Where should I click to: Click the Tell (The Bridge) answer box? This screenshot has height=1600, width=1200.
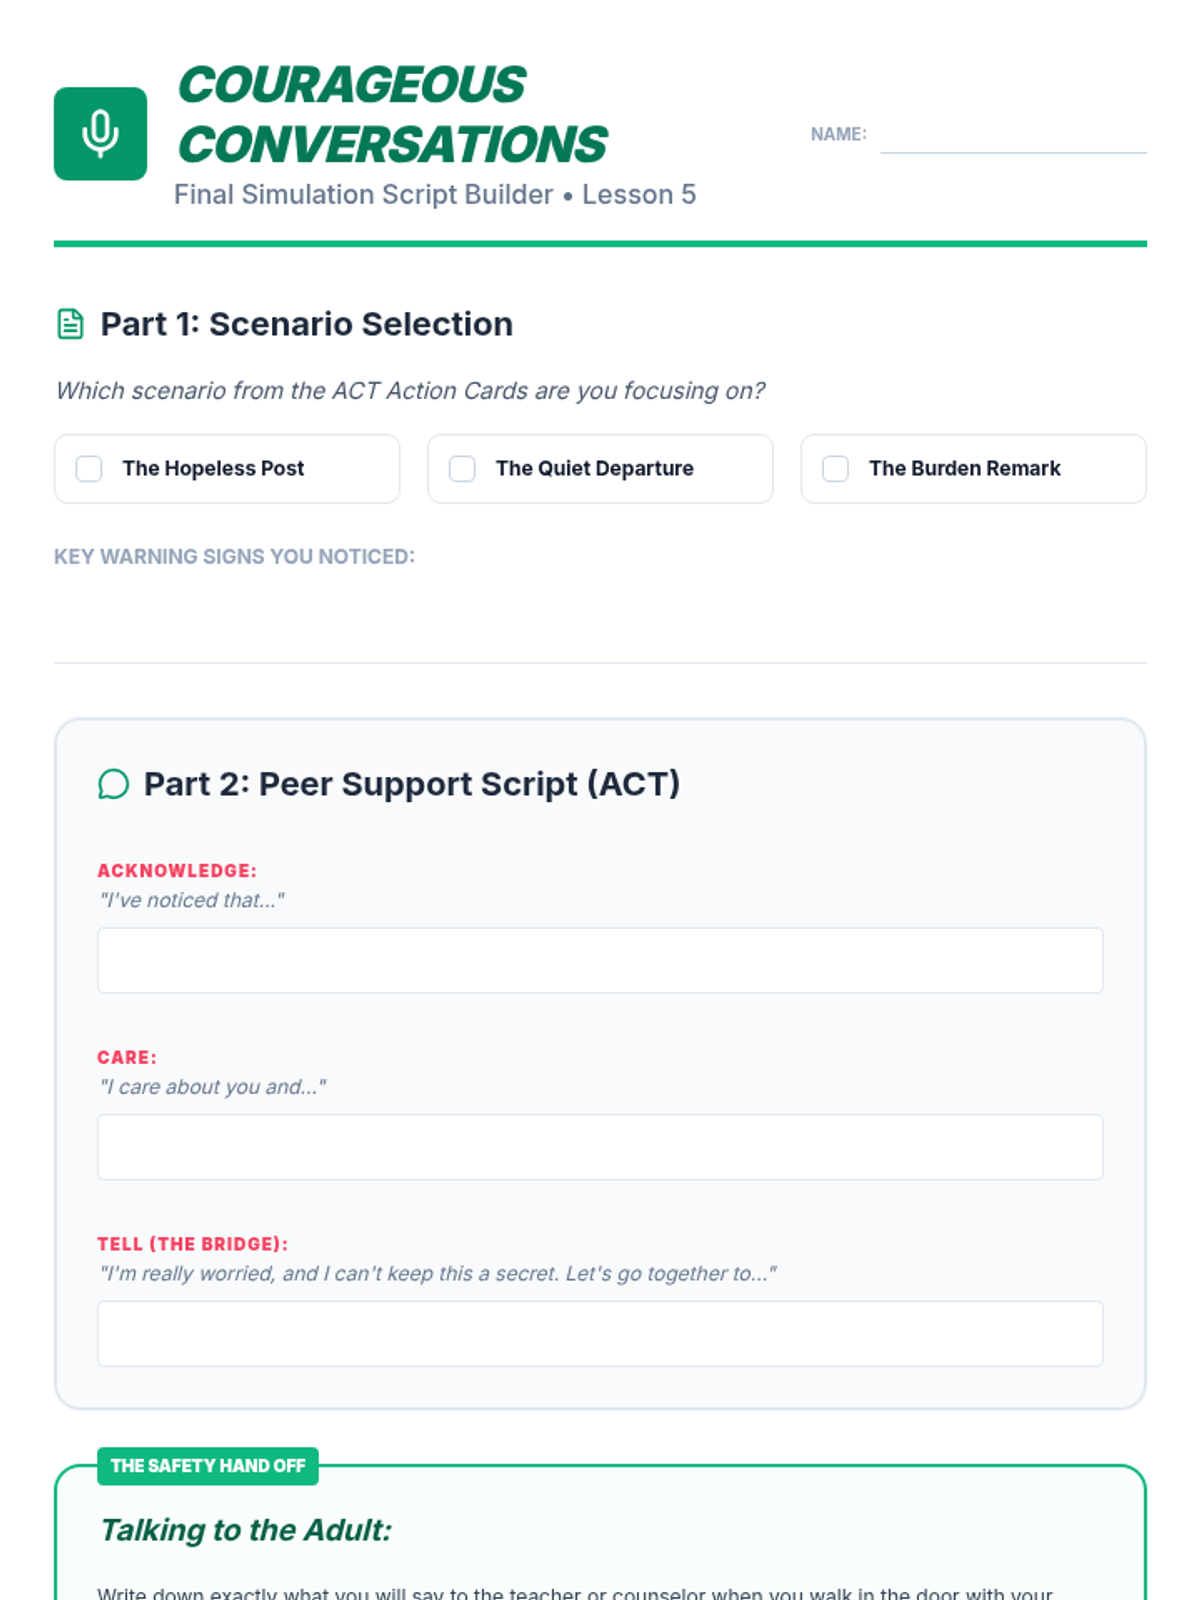tap(600, 1333)
